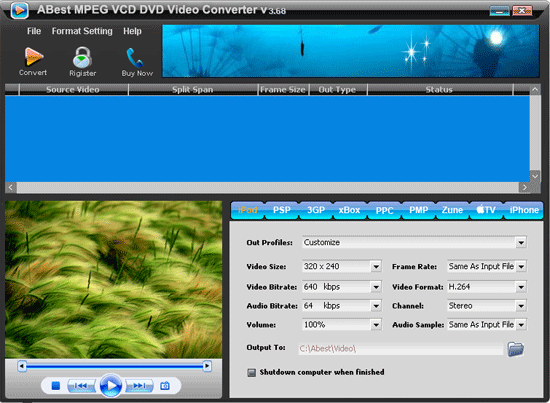Switch to the Zune tab

pos(452,210)
